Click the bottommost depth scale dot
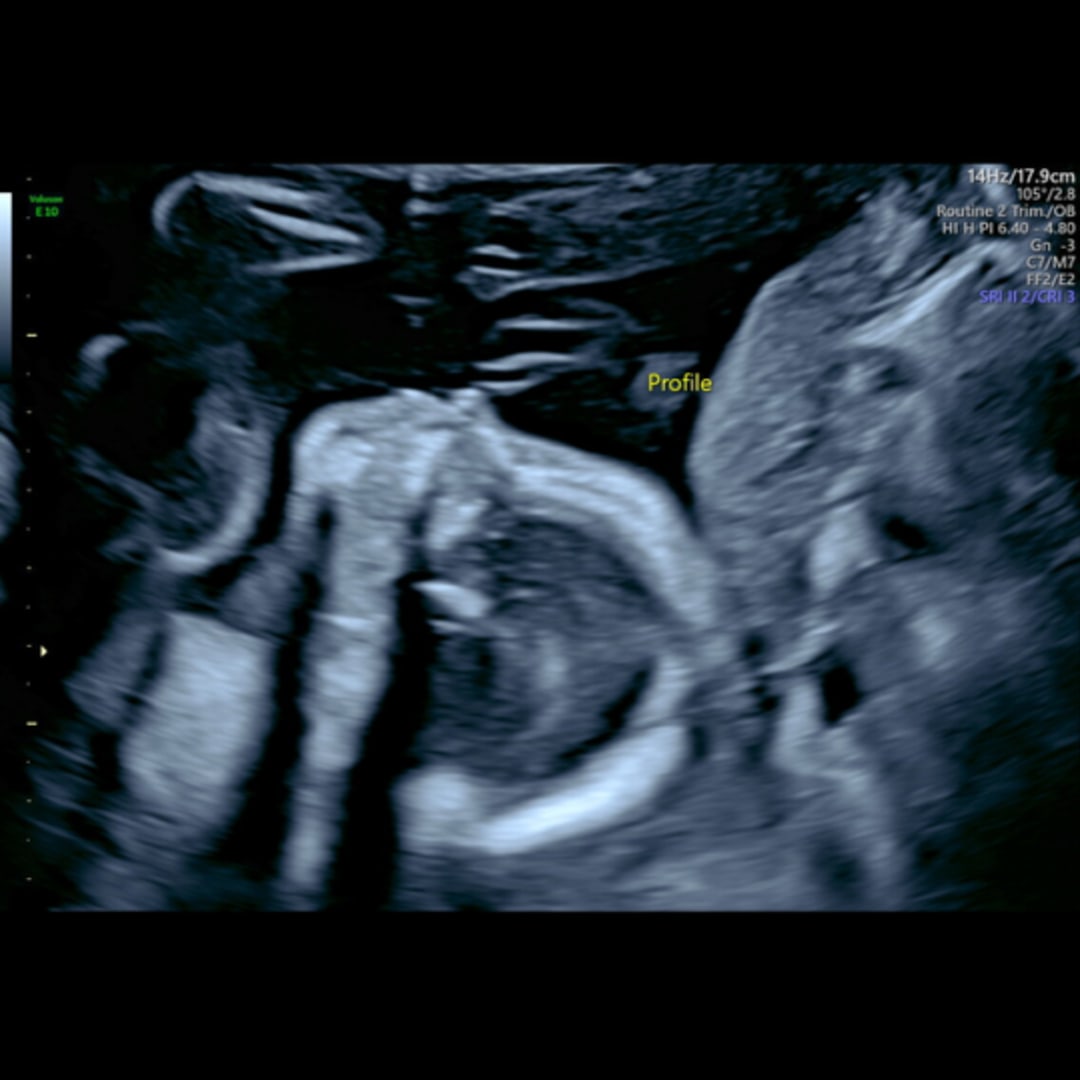Image resolution: width=1080 pixels, height=1080 pixels. point(29,879)
